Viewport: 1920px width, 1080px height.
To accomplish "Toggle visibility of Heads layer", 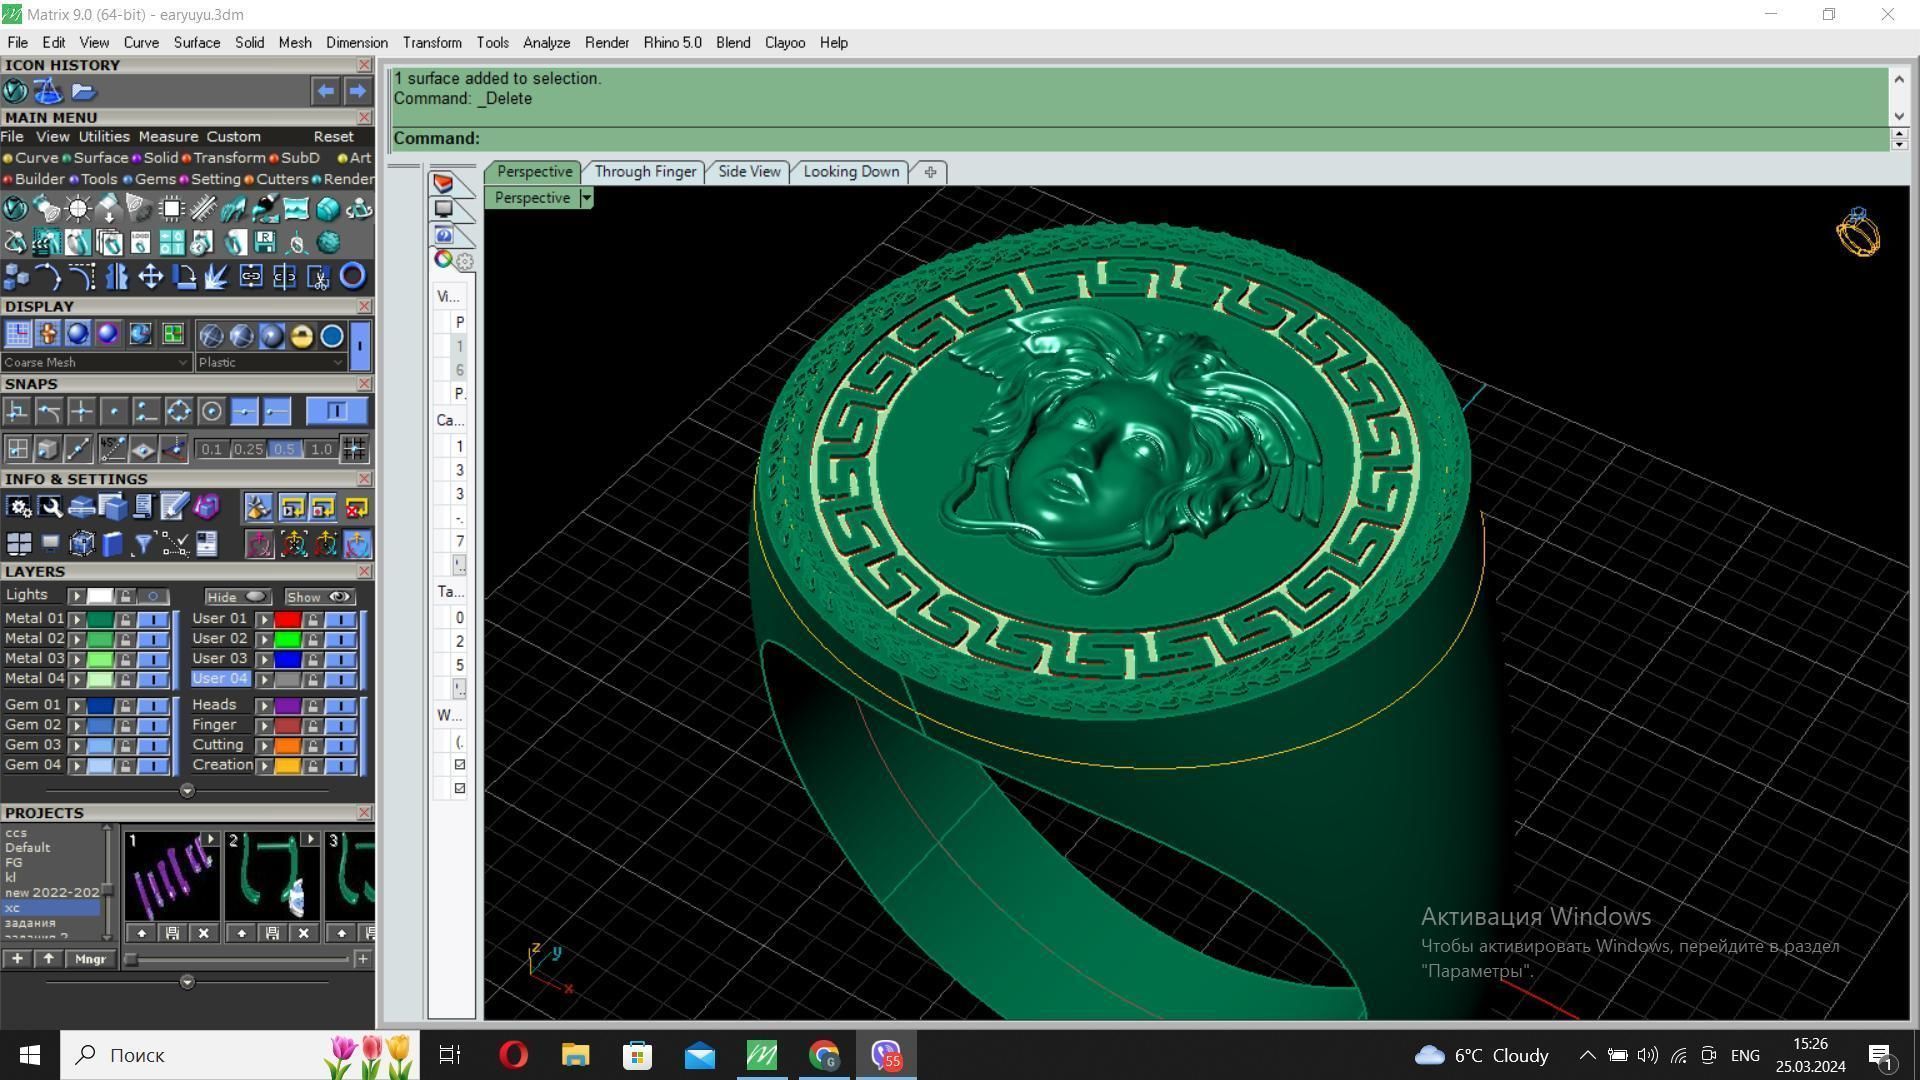I will tap(340, 706).
